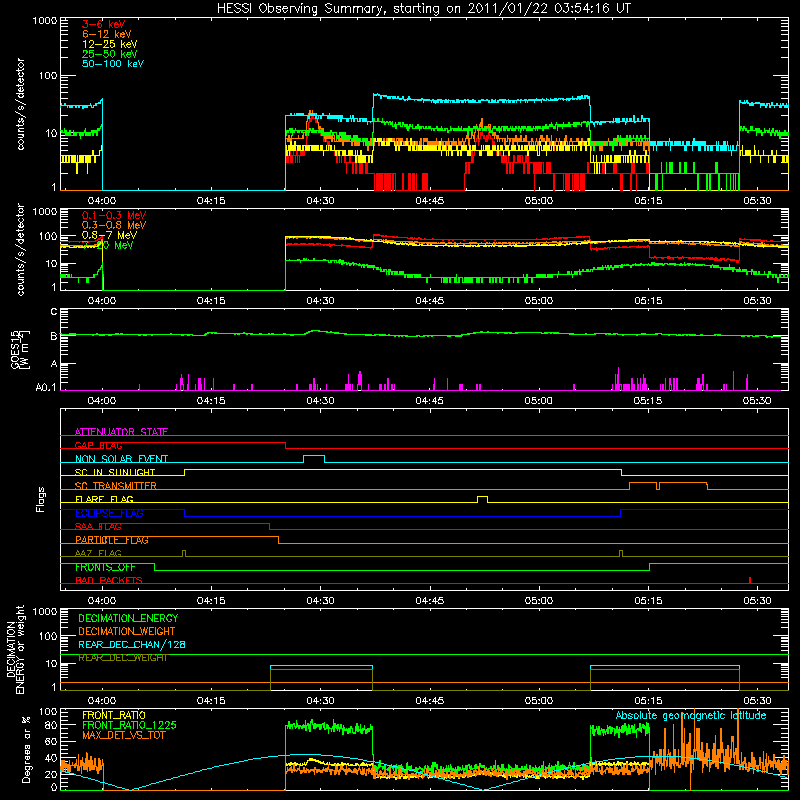This screenshot has width=800, height=800.
Task: Click the 05:15 tick under the Flags panel
Action: click(x=648, y=601)
